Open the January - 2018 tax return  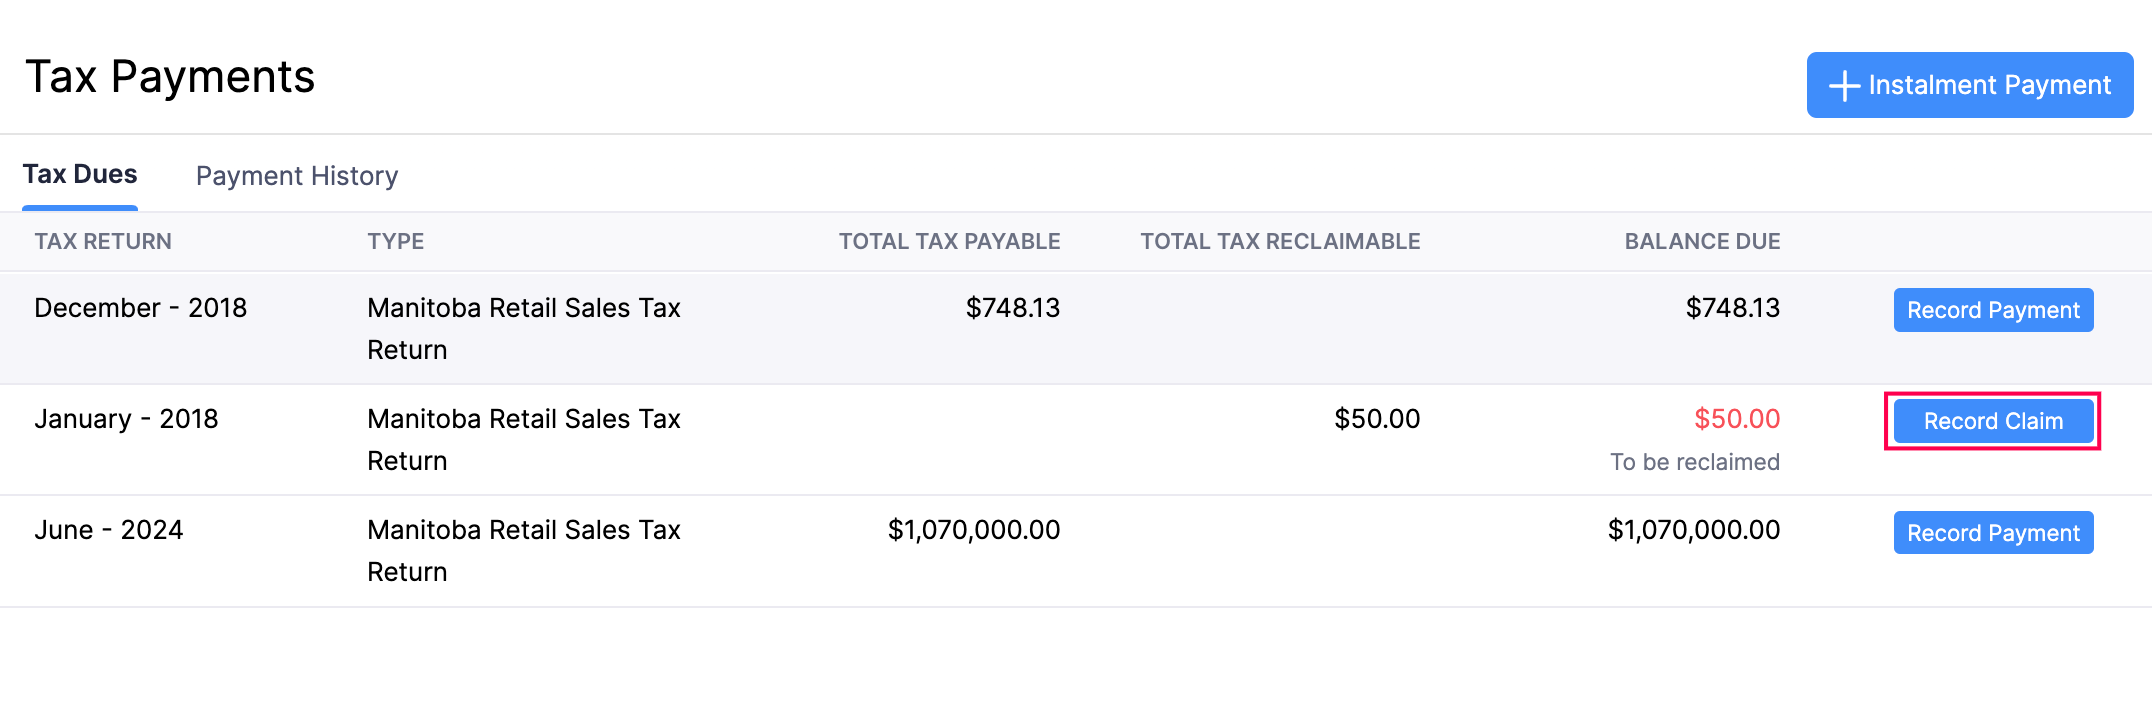(126, 419)
